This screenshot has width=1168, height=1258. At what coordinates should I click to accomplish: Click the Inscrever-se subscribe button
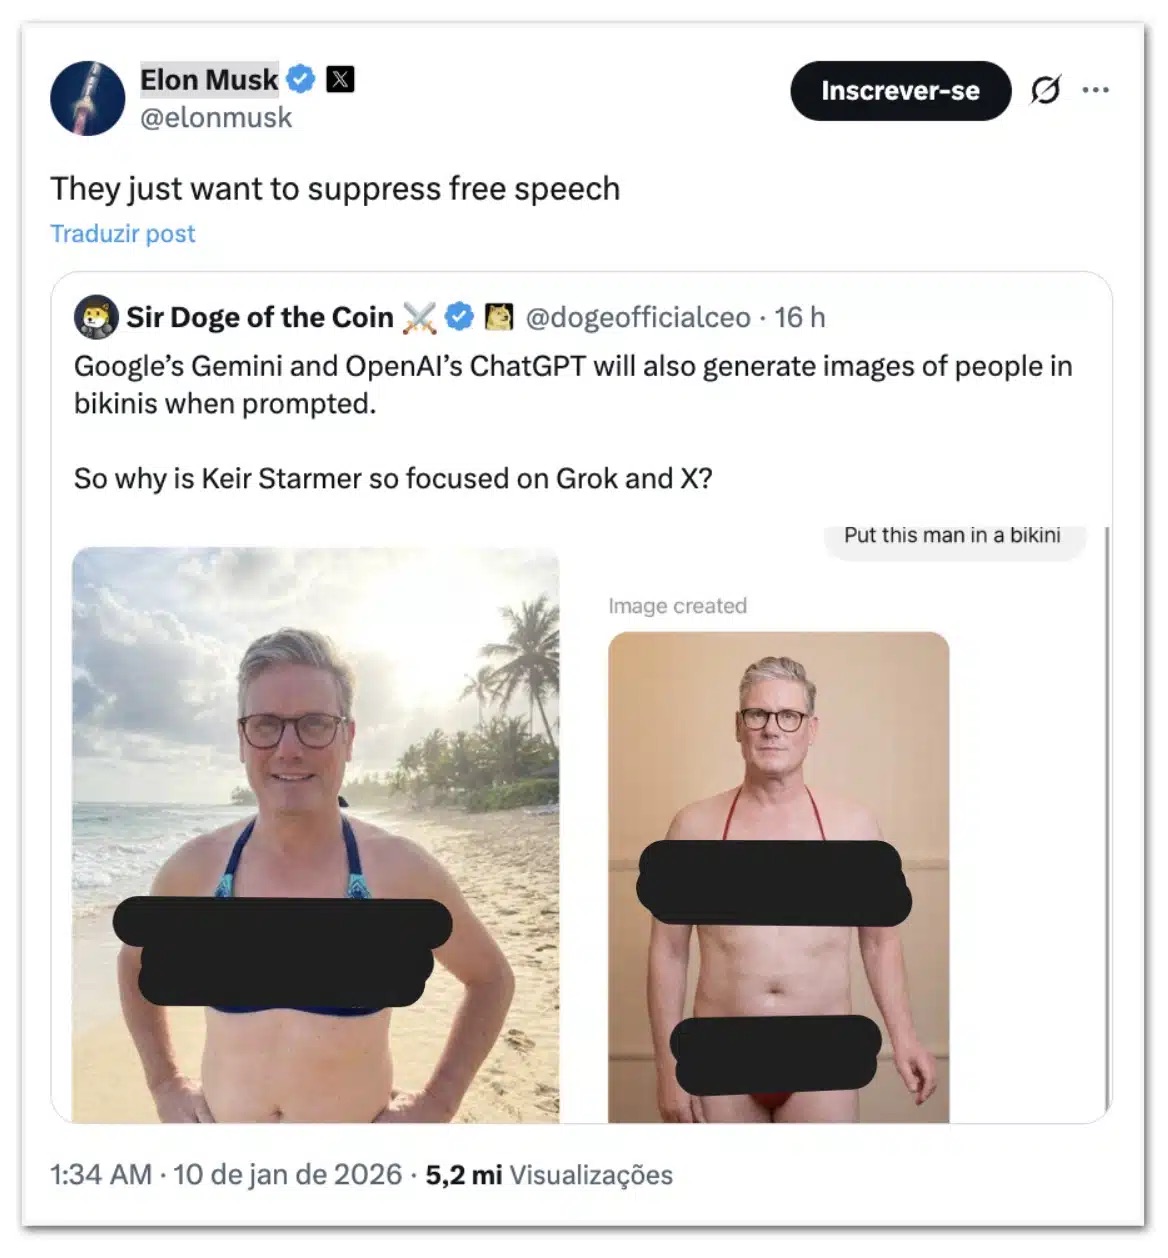pyautogui.click(x=901, y=91)
